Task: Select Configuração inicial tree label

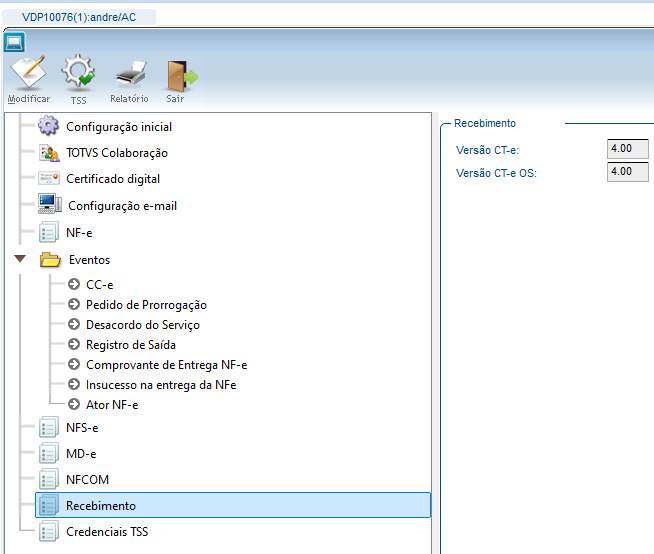Action: [x=119, y=127]
